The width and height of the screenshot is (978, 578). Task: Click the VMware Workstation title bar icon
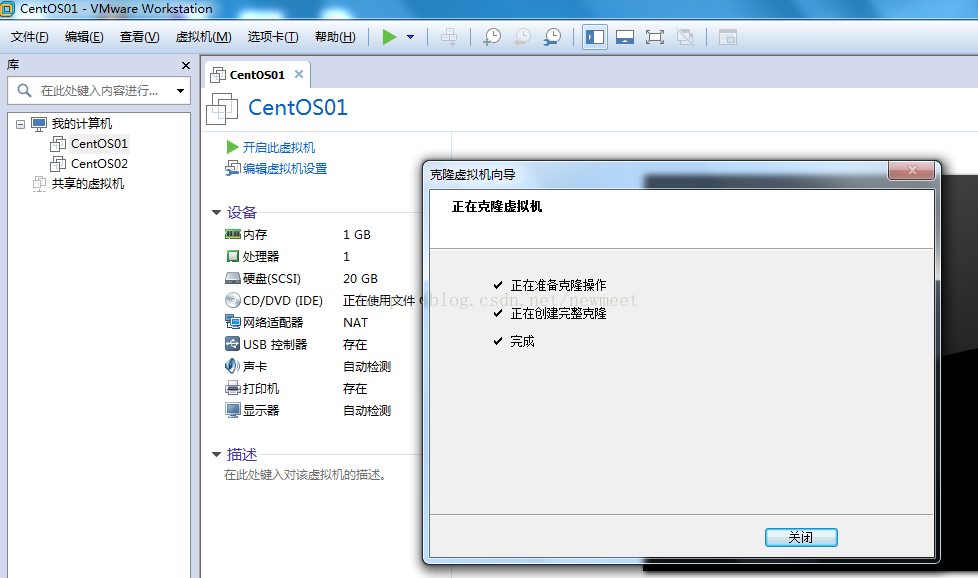[7, 9]
